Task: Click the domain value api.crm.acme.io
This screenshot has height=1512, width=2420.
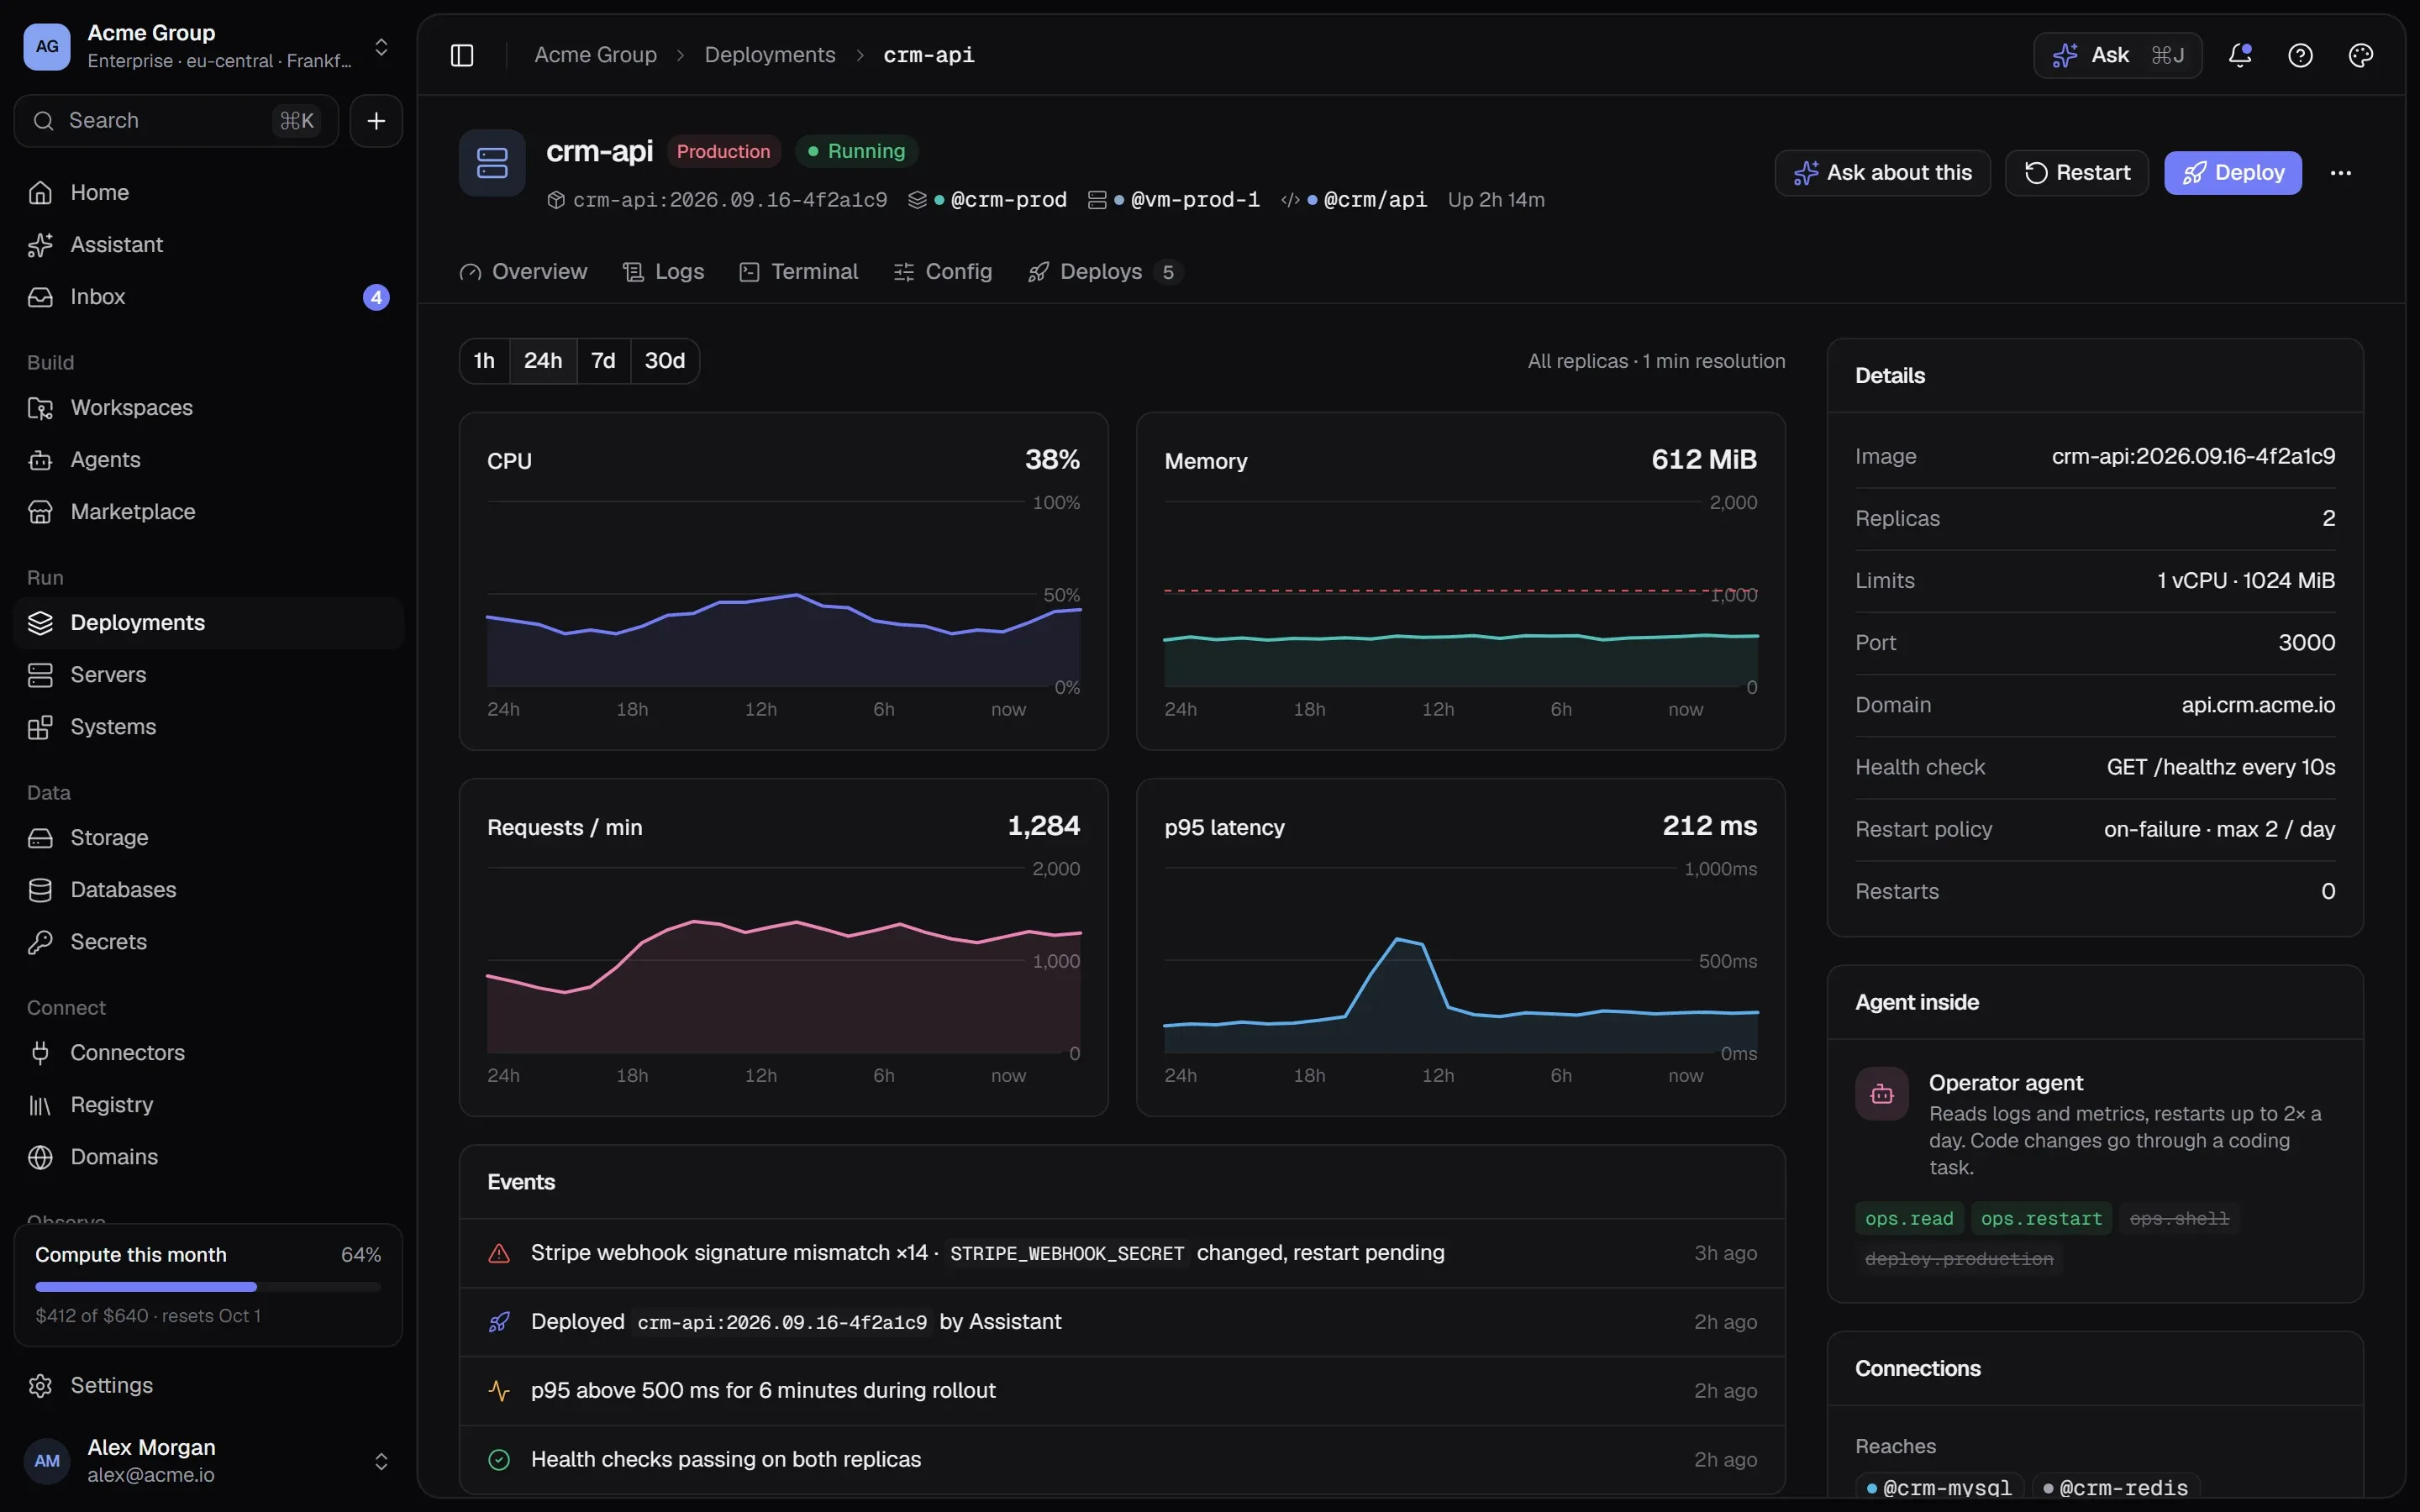Action: [x=2258, y=705]
